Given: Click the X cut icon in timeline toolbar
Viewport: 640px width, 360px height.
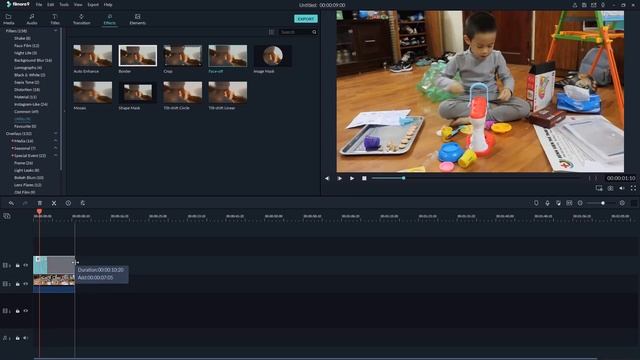Looking at the screenshot, I should click(54, 203).
